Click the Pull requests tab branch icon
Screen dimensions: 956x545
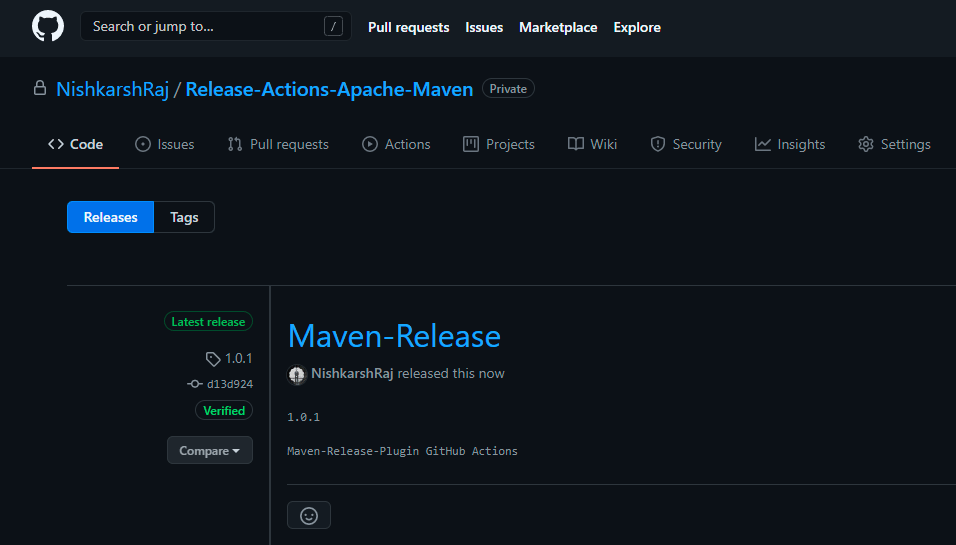click(x=235, y=144)
